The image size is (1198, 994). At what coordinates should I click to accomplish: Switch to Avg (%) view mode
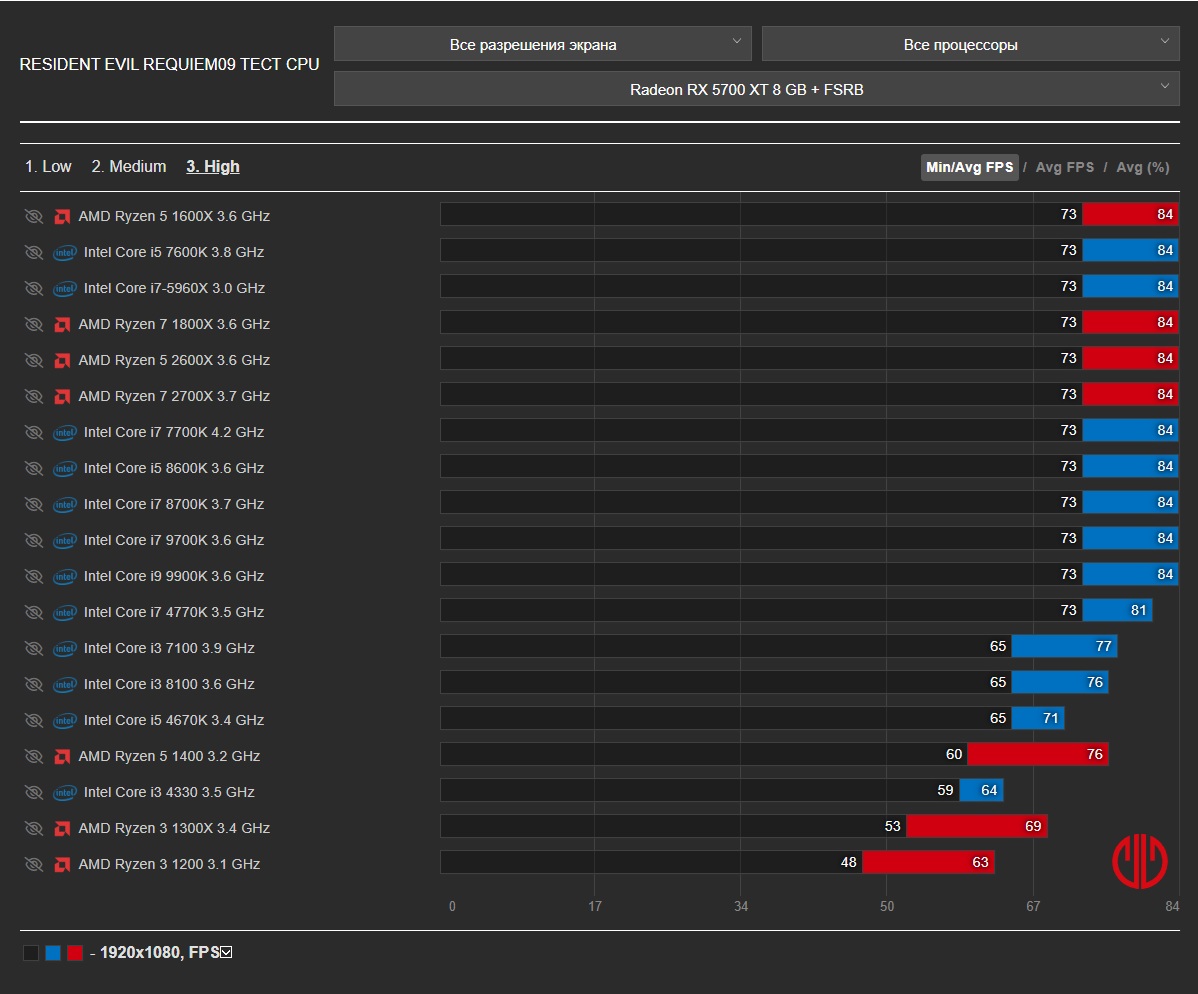pyautogui.click(x=1142, y=167)
